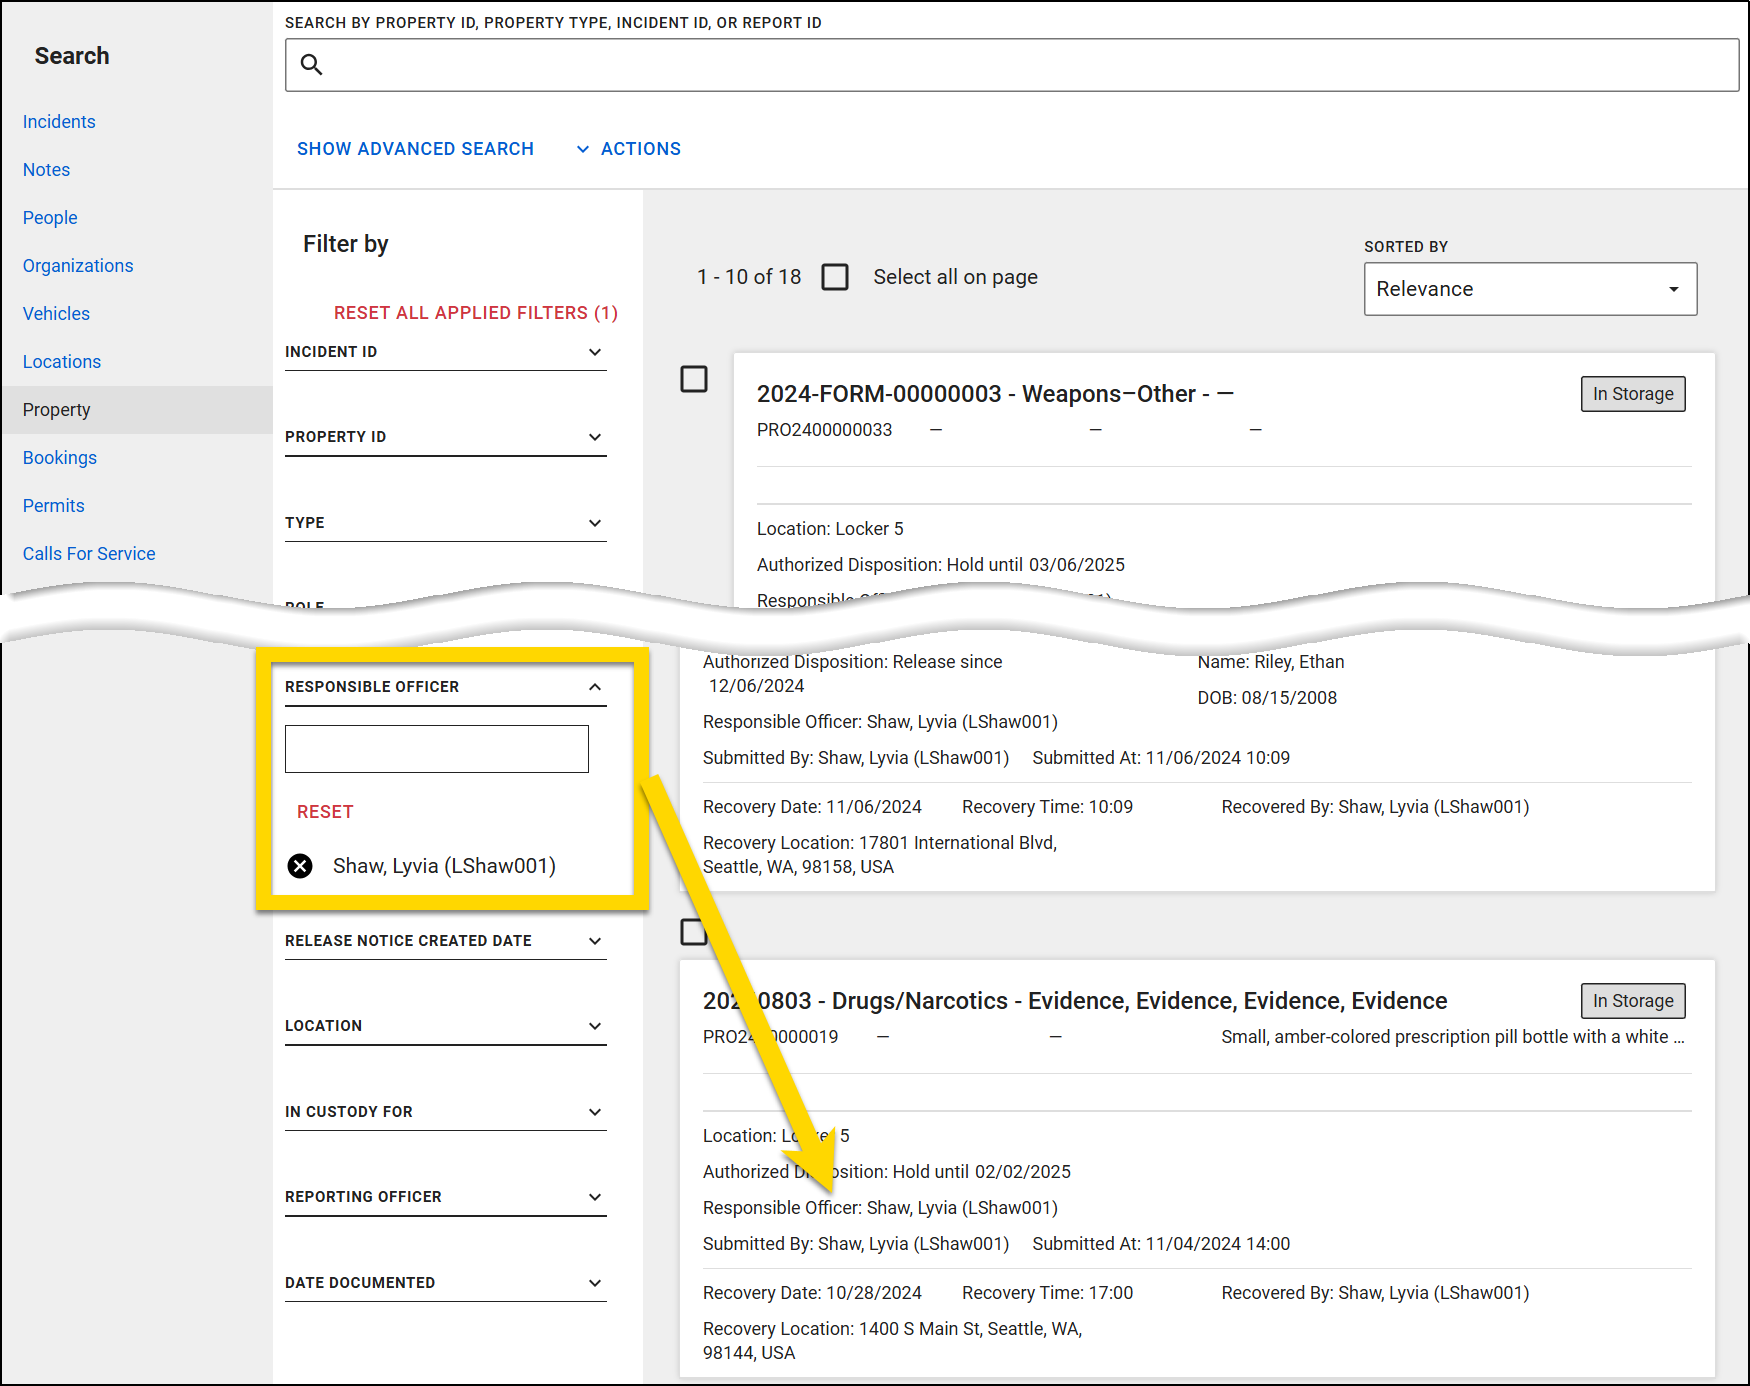This screenshot has height=1386, width=1750.
Task: Check the checkbox for the Weapons–Other record
Action: click(694, 379)
